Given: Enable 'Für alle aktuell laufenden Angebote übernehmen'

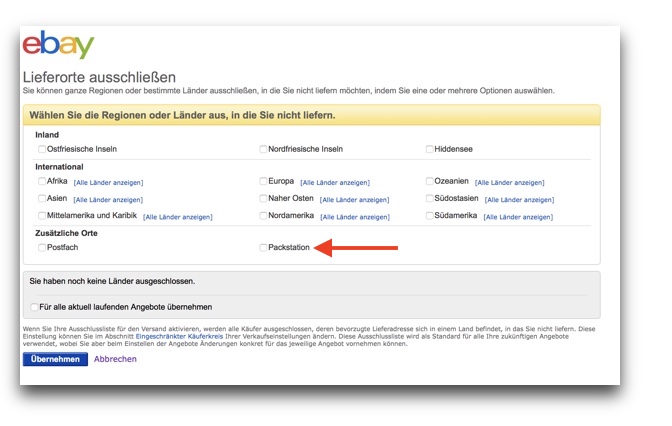Looking at the screenshot, I should tap(34, 307).
